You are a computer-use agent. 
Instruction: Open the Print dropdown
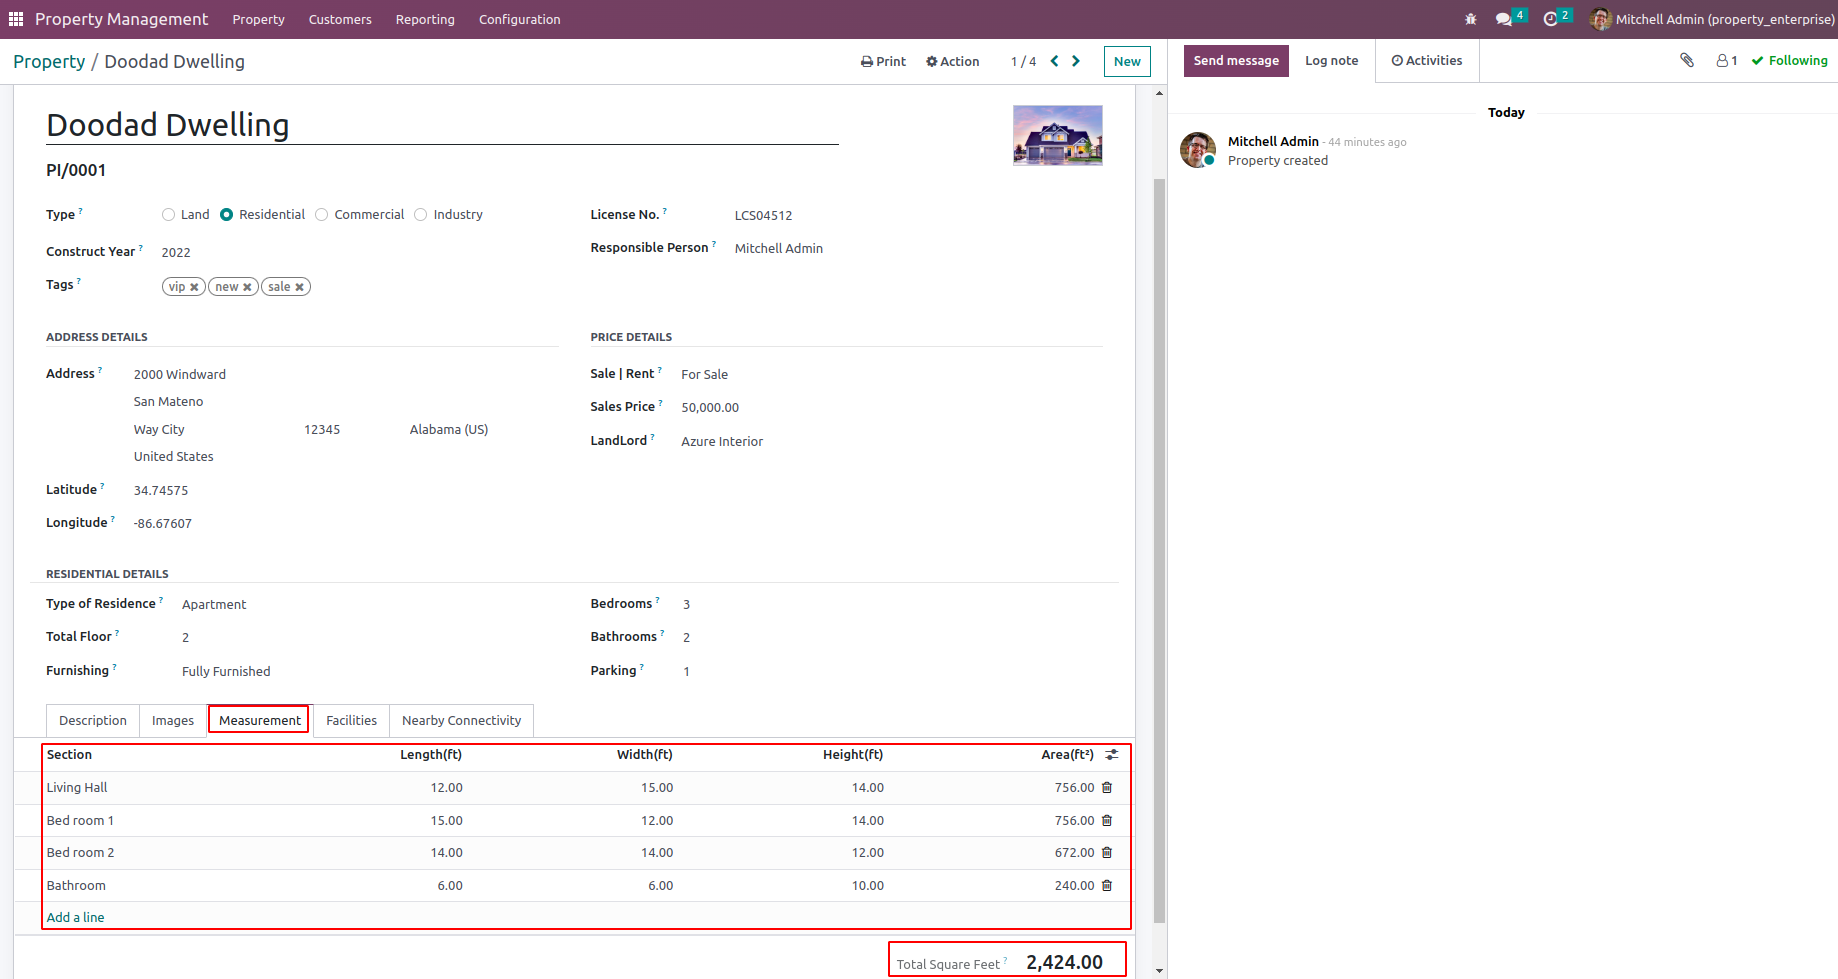pyautogui.click(x=883, y=61)
